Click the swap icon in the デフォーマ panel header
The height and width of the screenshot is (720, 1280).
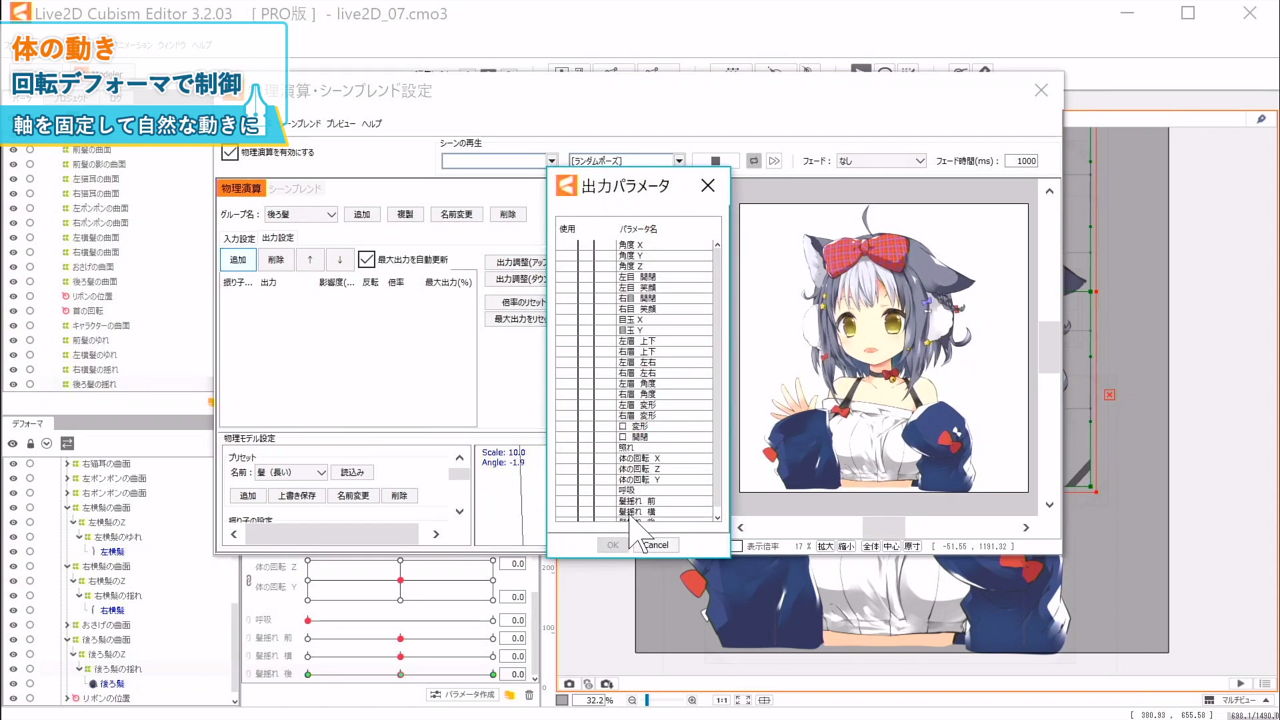tap(67, 444)
